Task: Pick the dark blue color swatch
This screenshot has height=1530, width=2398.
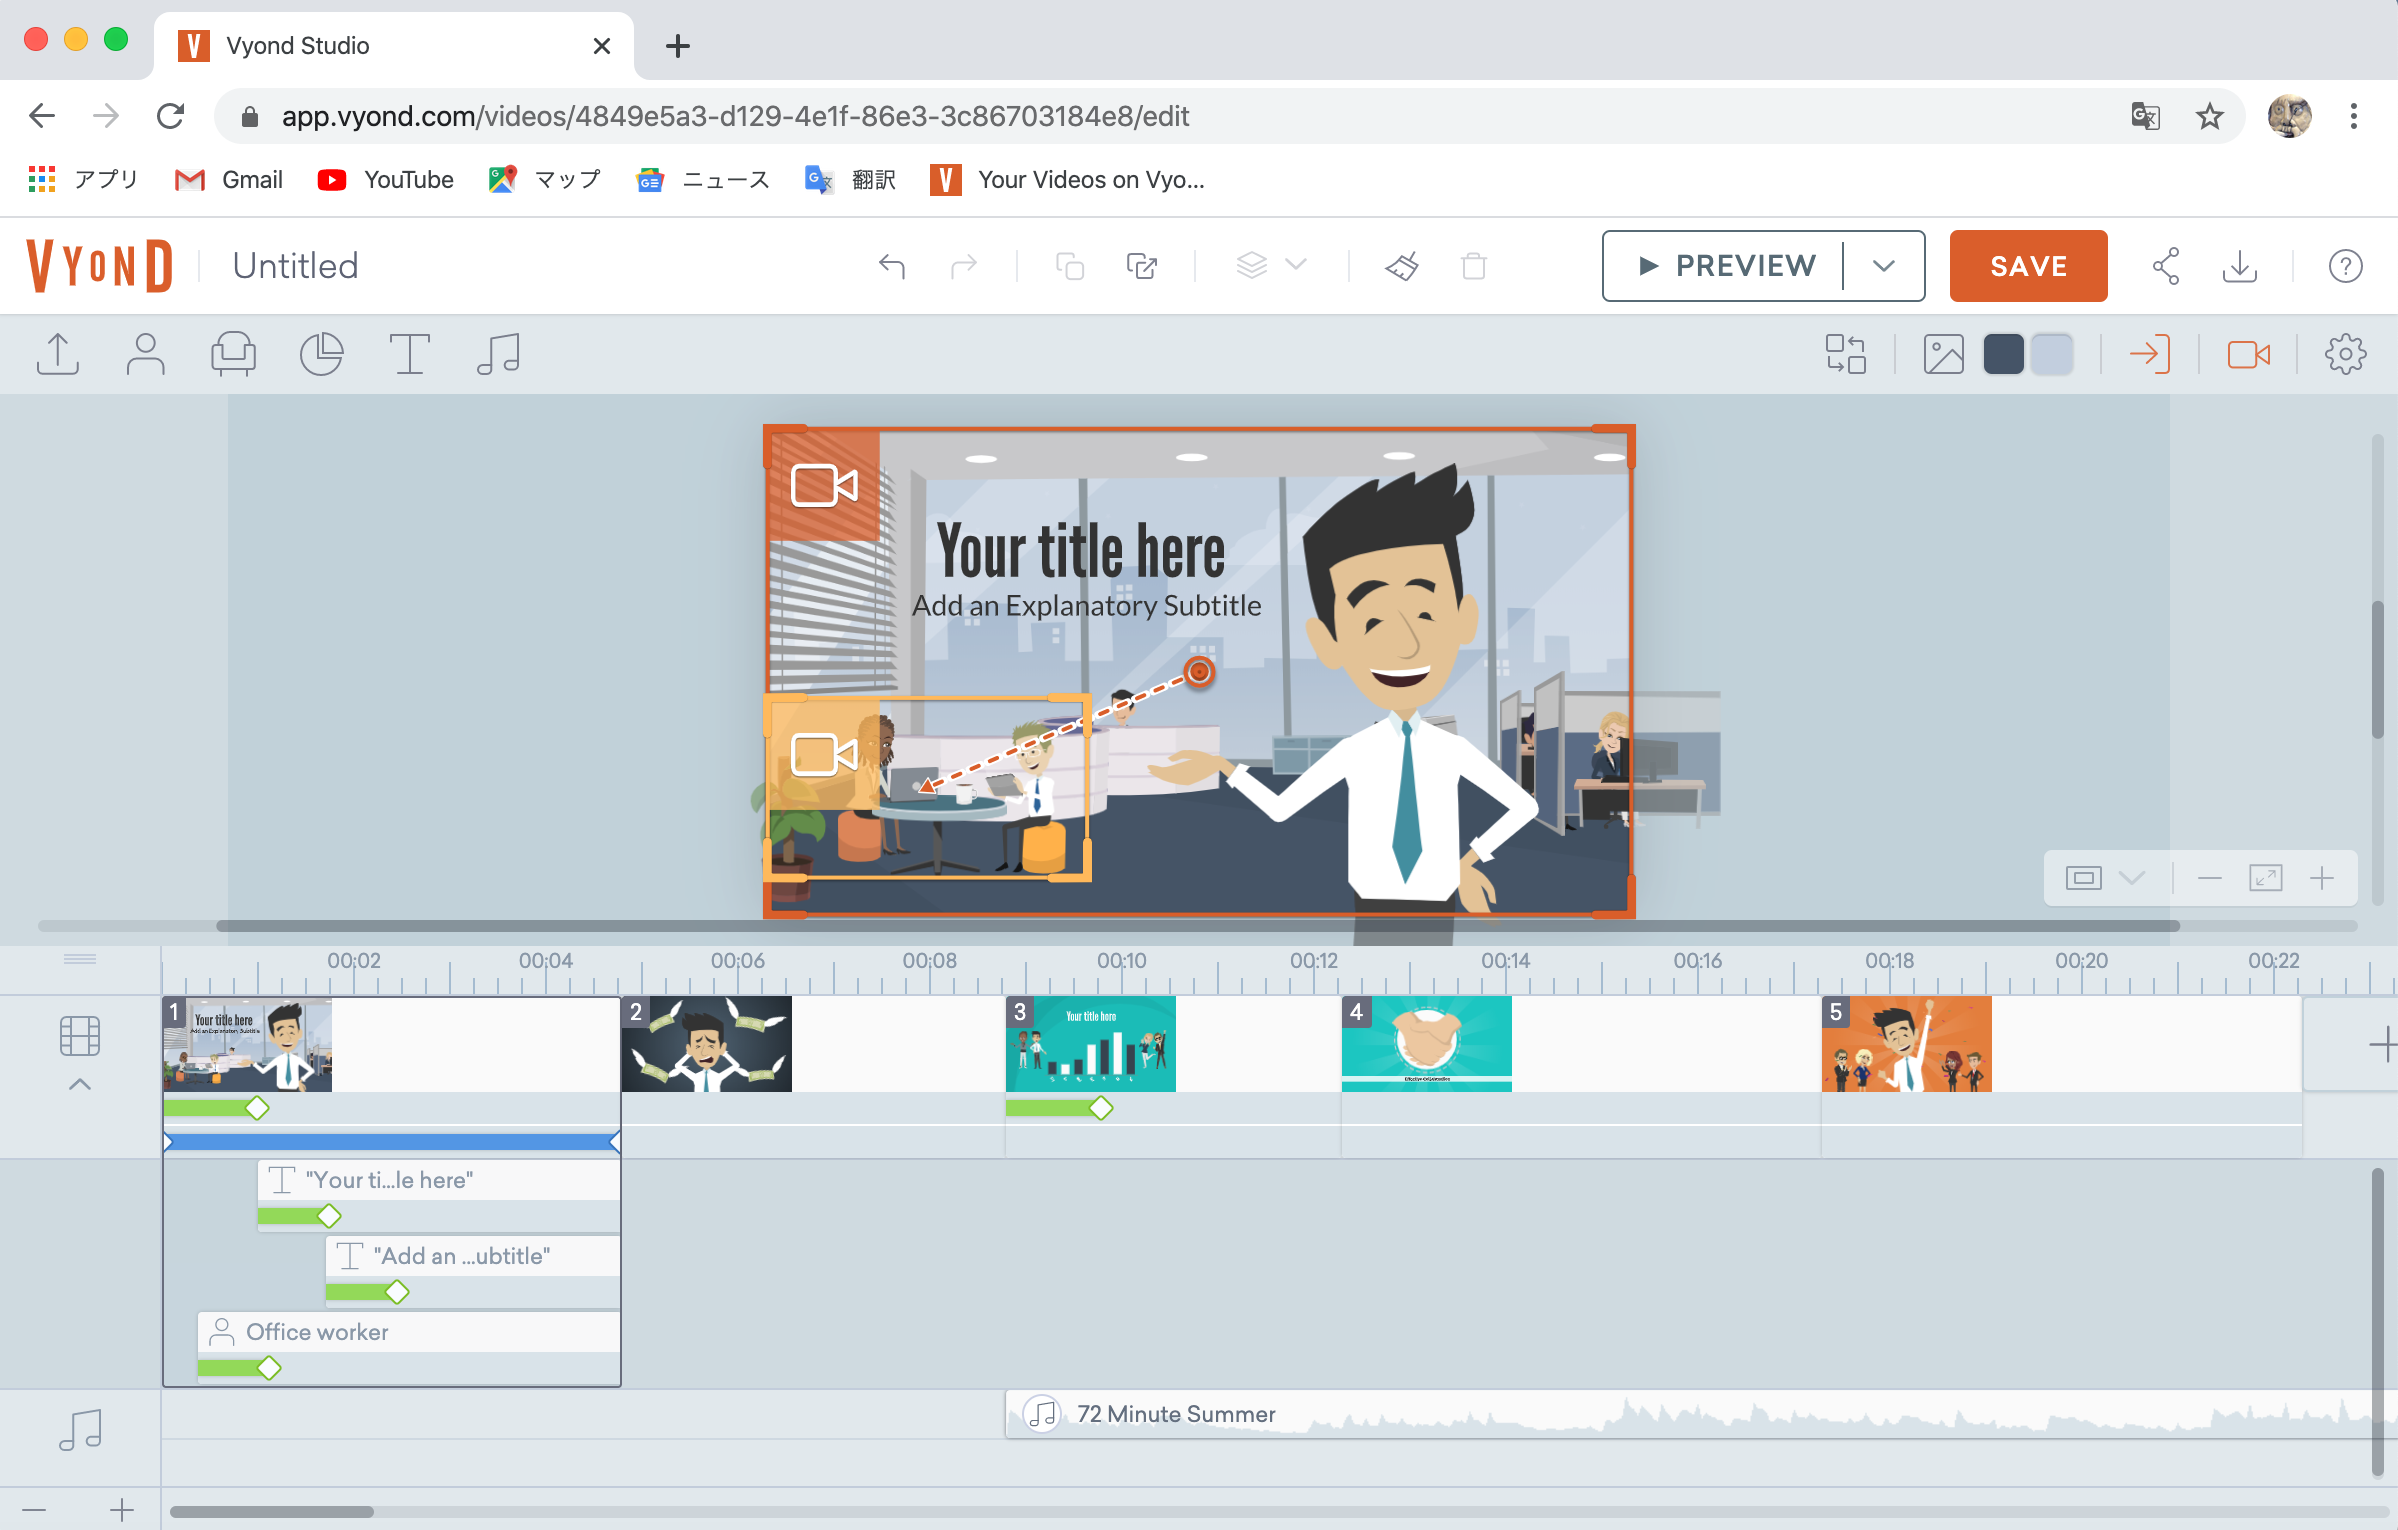Action: 2003,354
